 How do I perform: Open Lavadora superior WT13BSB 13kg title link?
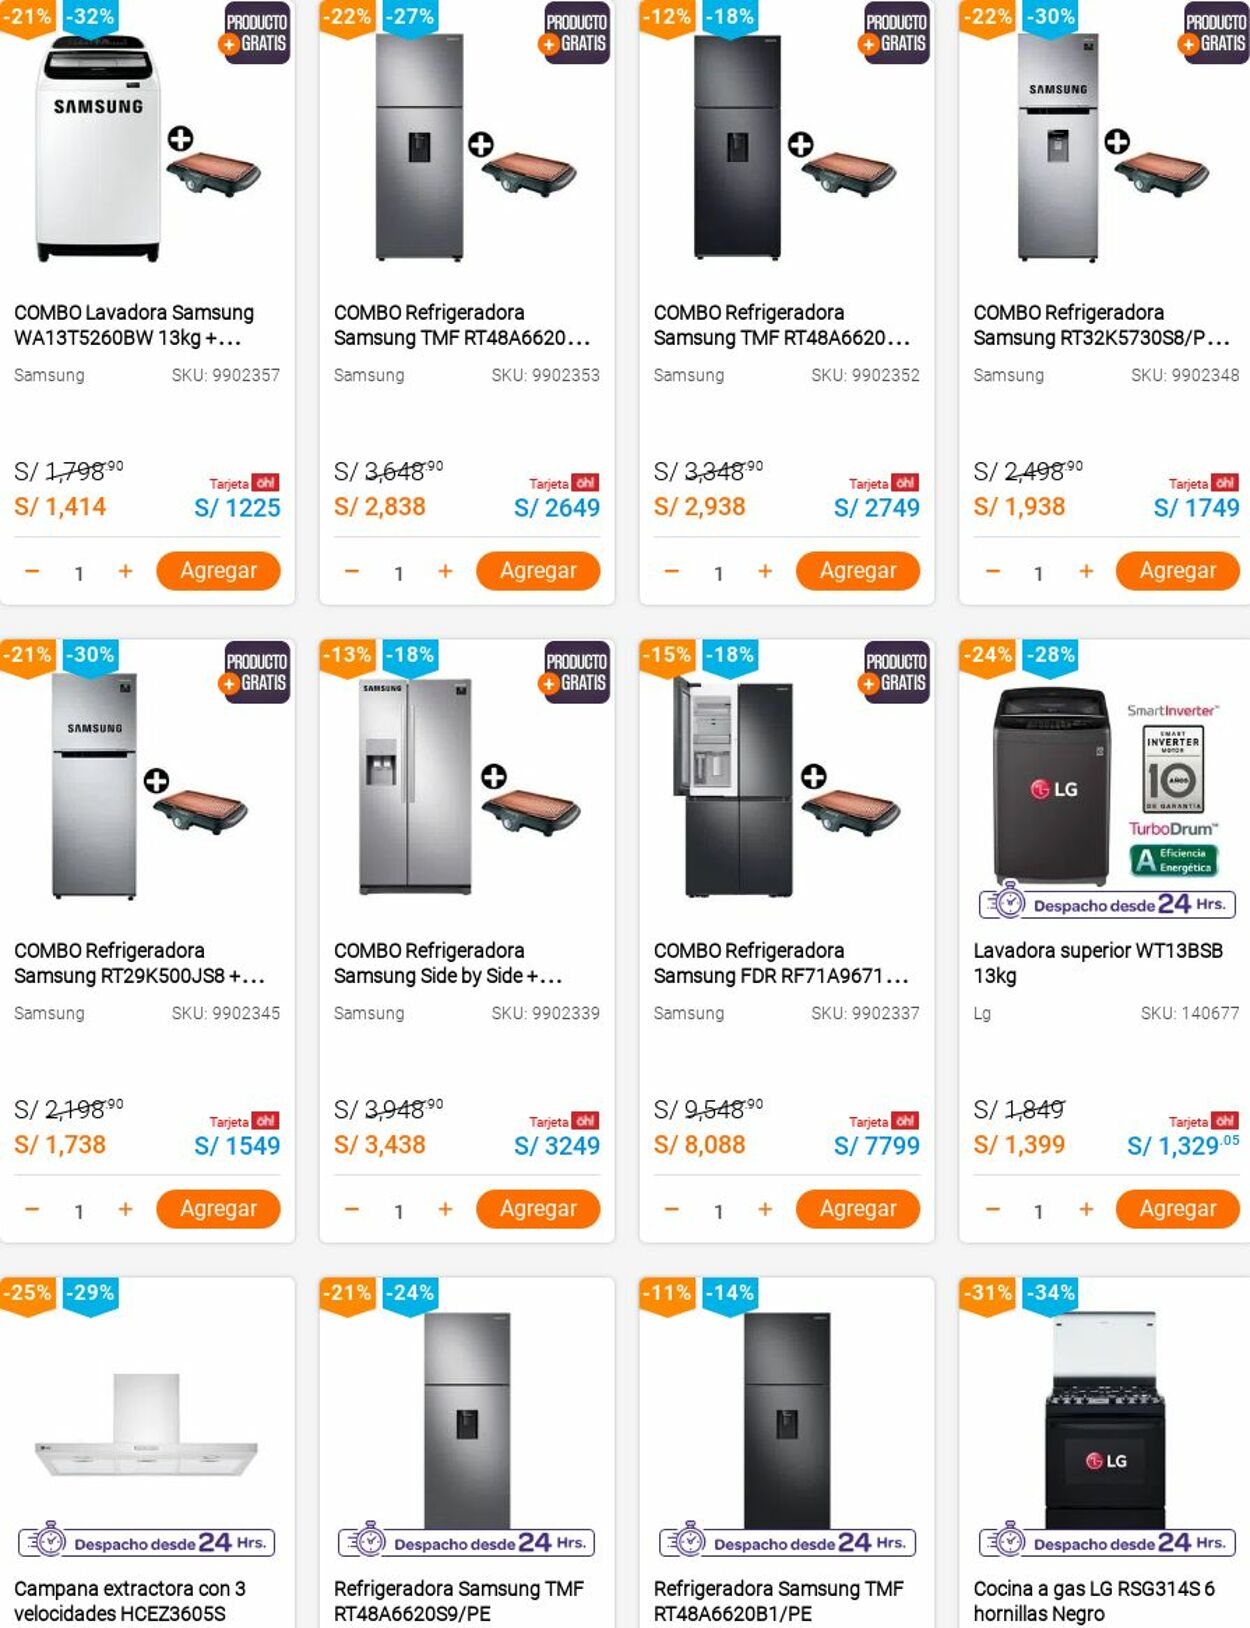coord(1097,962)
